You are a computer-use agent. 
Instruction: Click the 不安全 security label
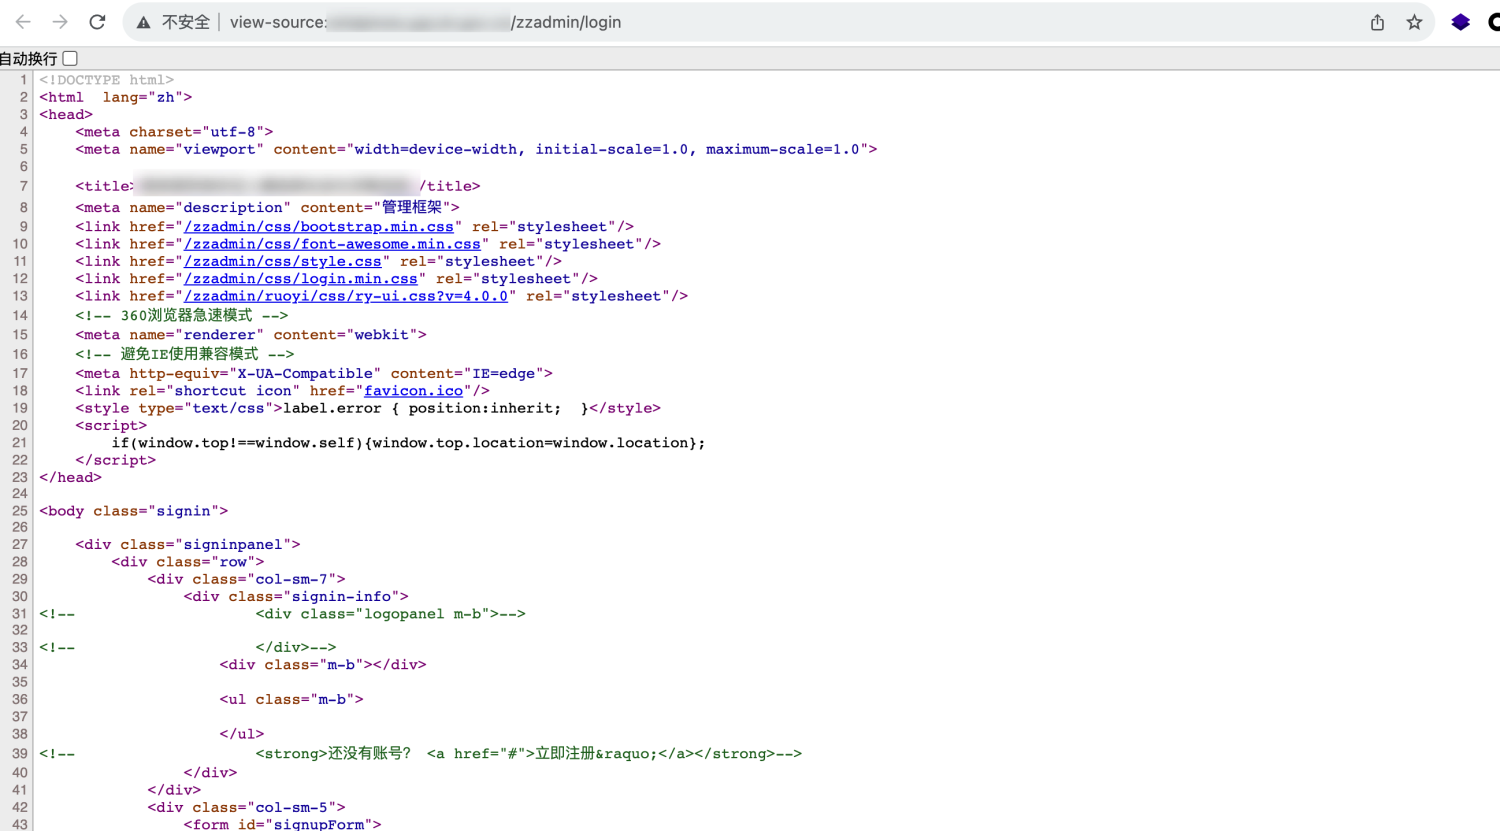point(186,22)
